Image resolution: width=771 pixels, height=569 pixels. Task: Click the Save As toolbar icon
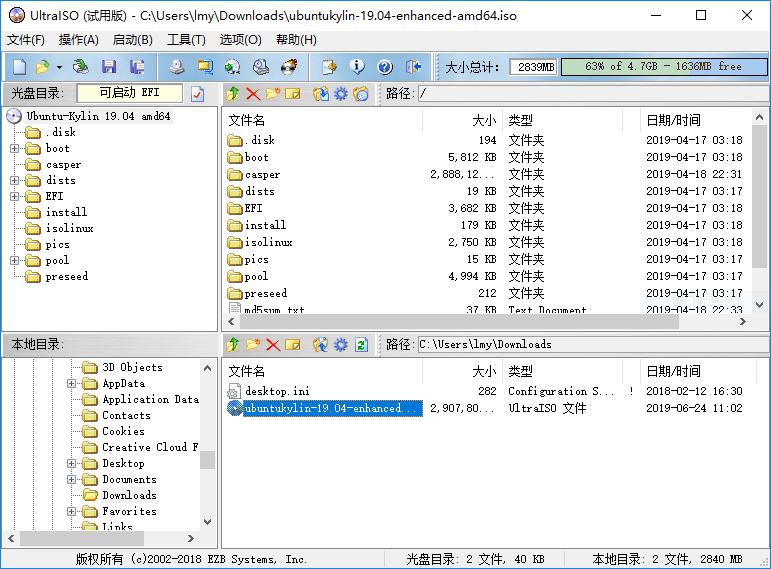137,67
